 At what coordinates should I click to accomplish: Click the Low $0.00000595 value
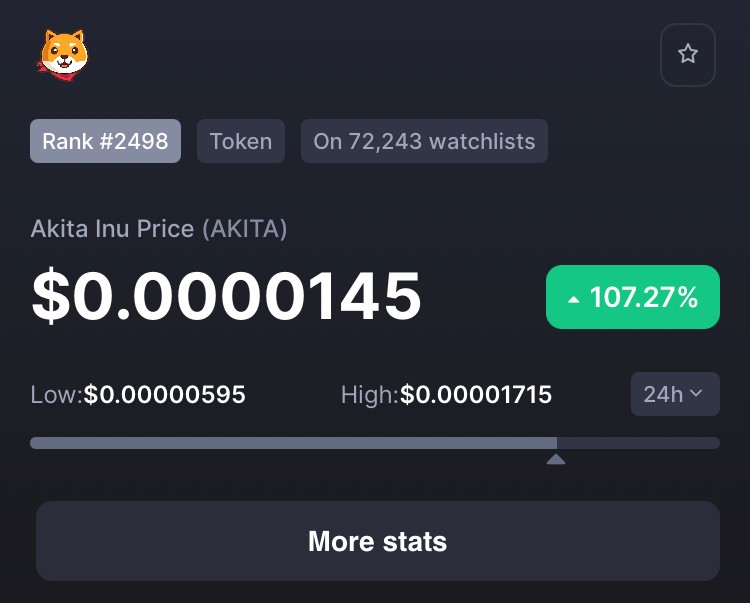pyautogui.click(x=164, y=395)
